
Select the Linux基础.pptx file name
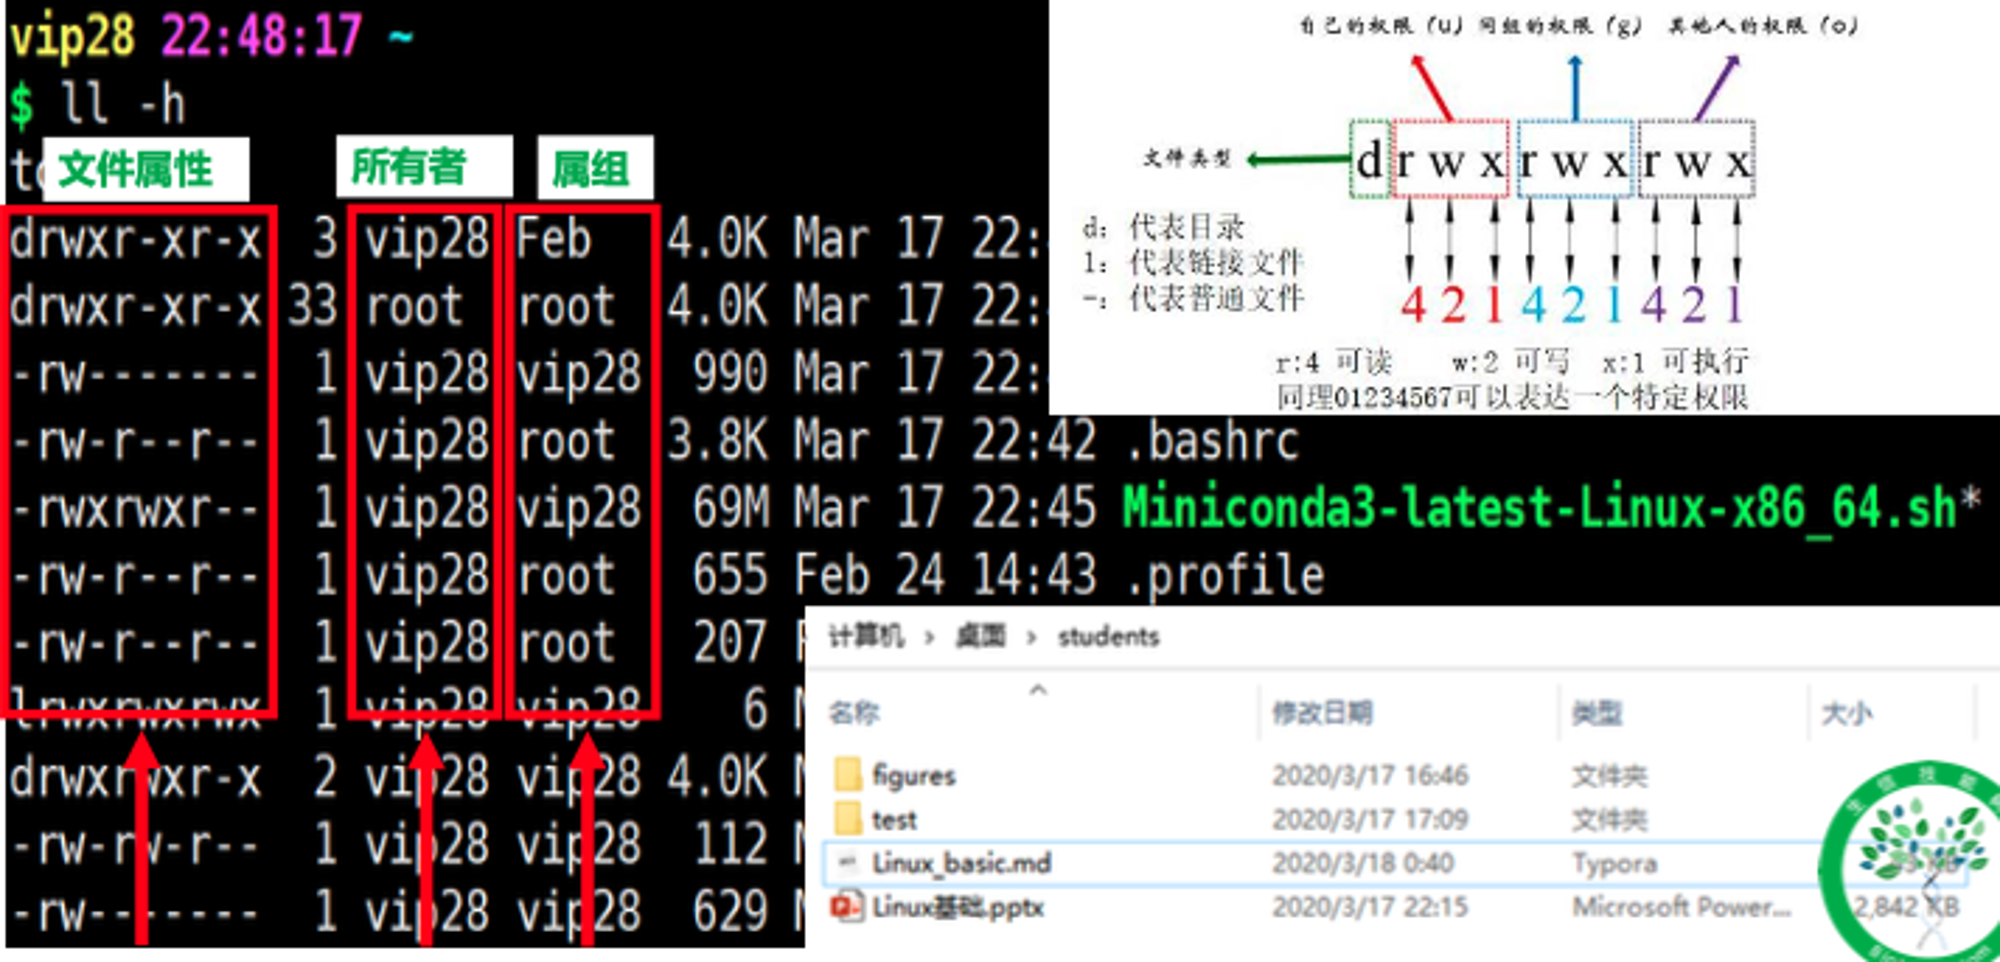[x=958, y=907]
